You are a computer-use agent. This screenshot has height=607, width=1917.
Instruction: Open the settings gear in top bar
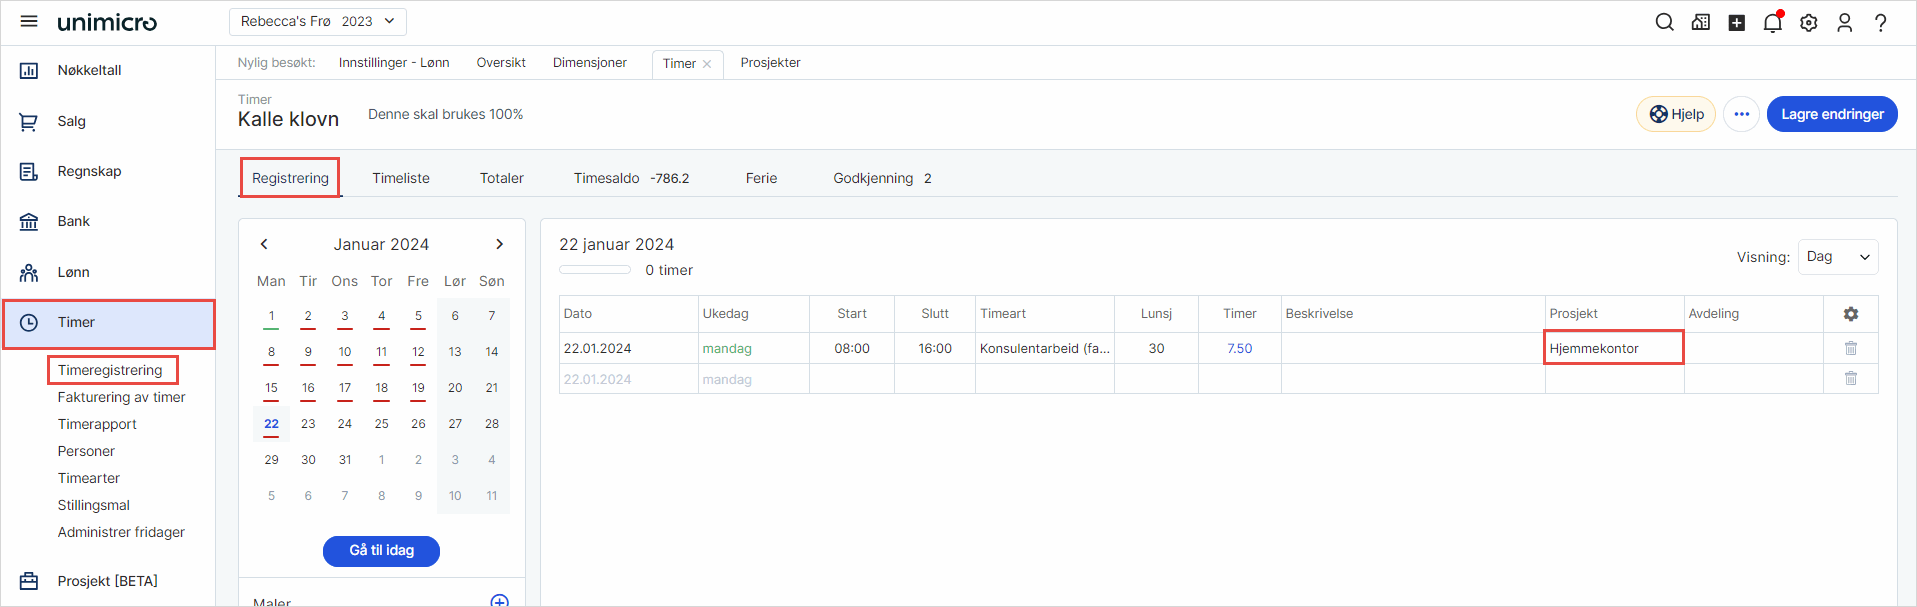(1808, 23)
